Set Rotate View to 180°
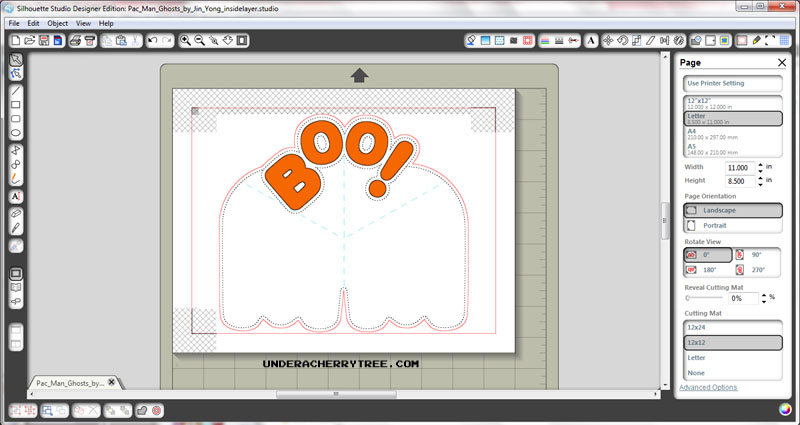 click(708, 269)
